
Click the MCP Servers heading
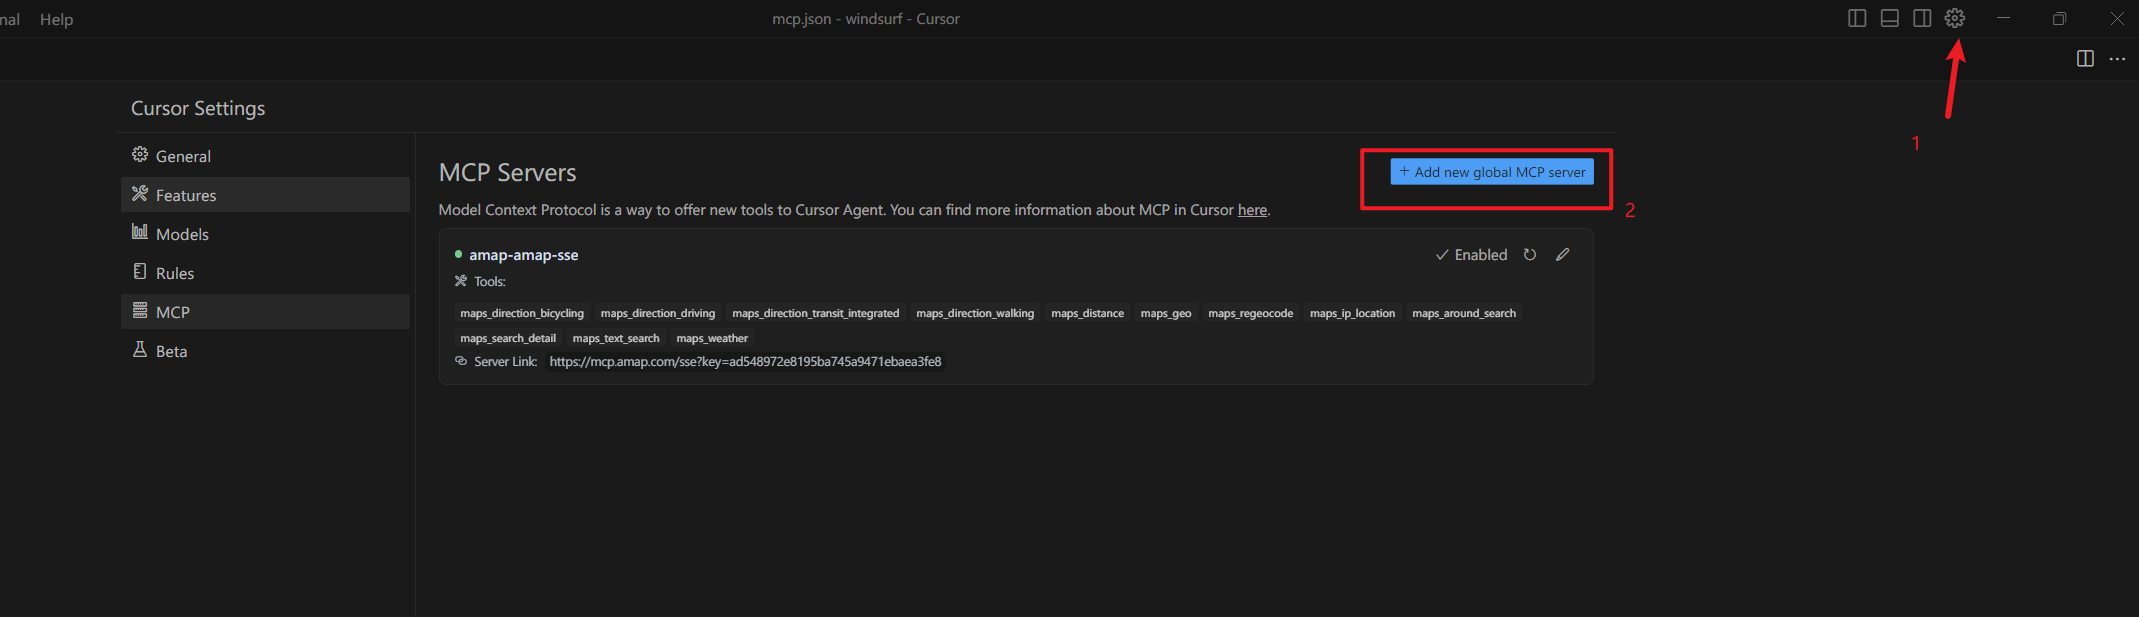pos(507,172)
